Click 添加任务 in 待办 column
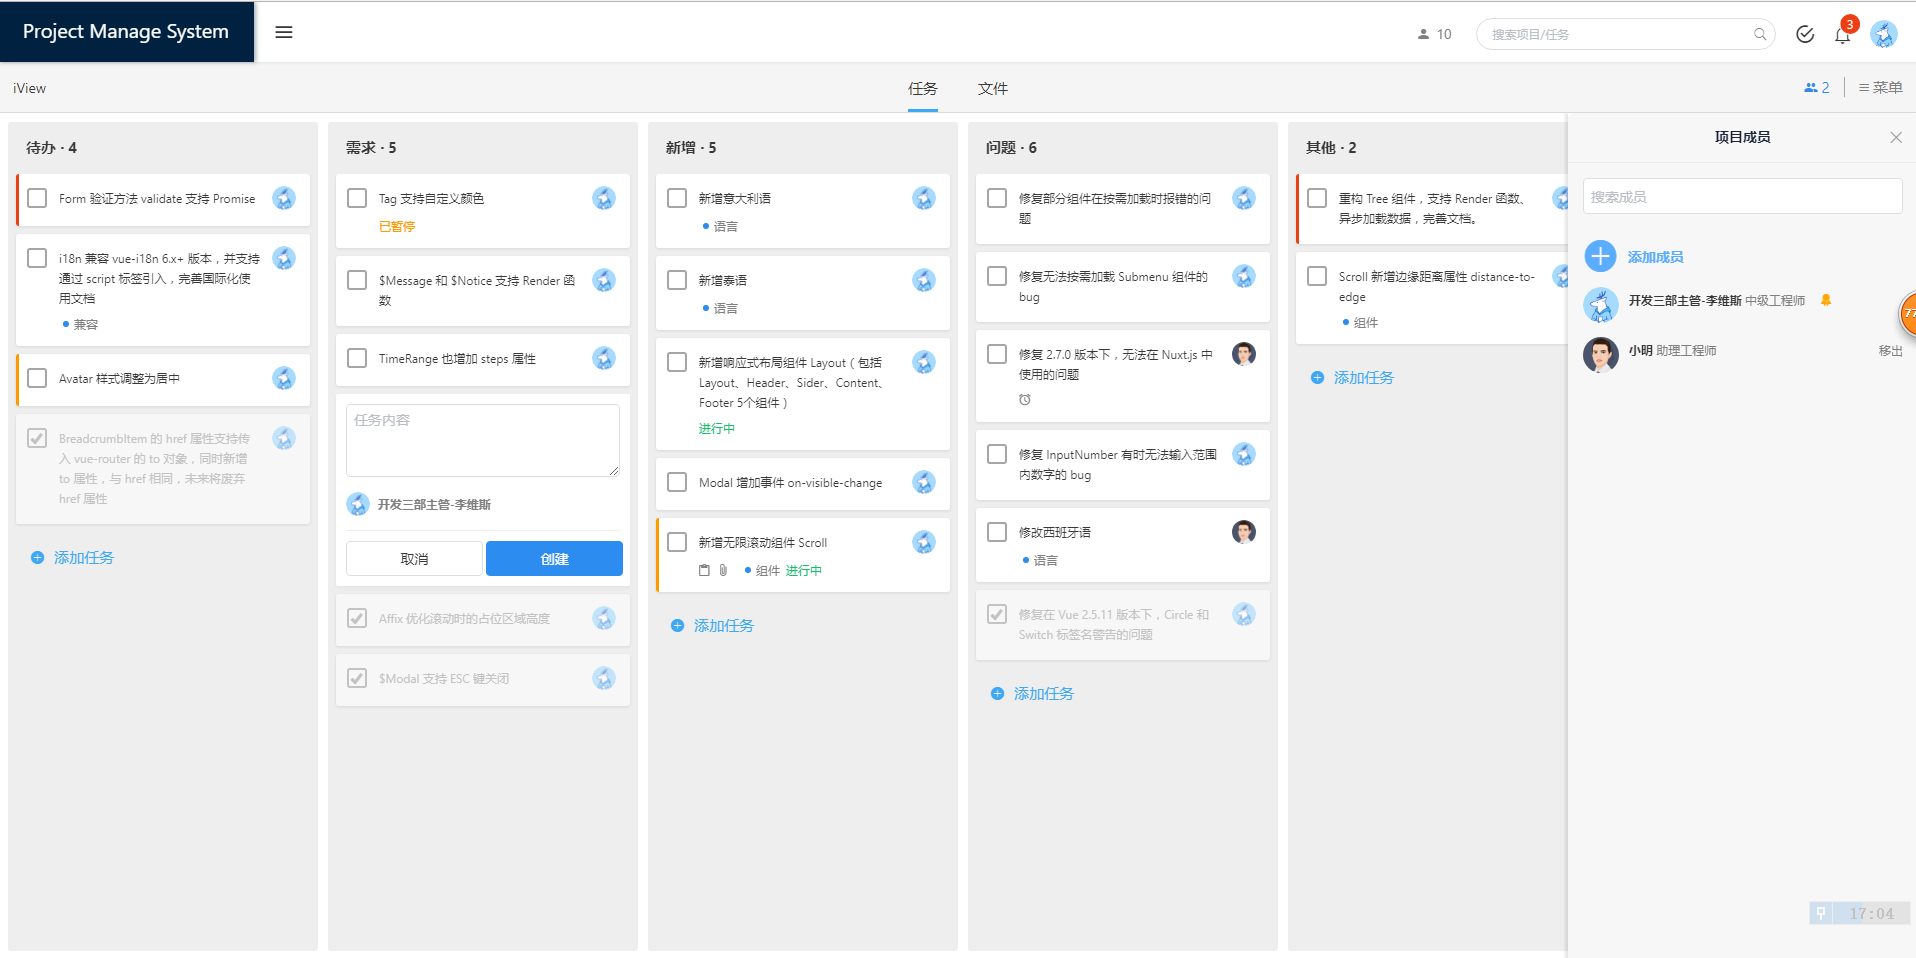Viewport: 1916px width, 958px height. 72,557
